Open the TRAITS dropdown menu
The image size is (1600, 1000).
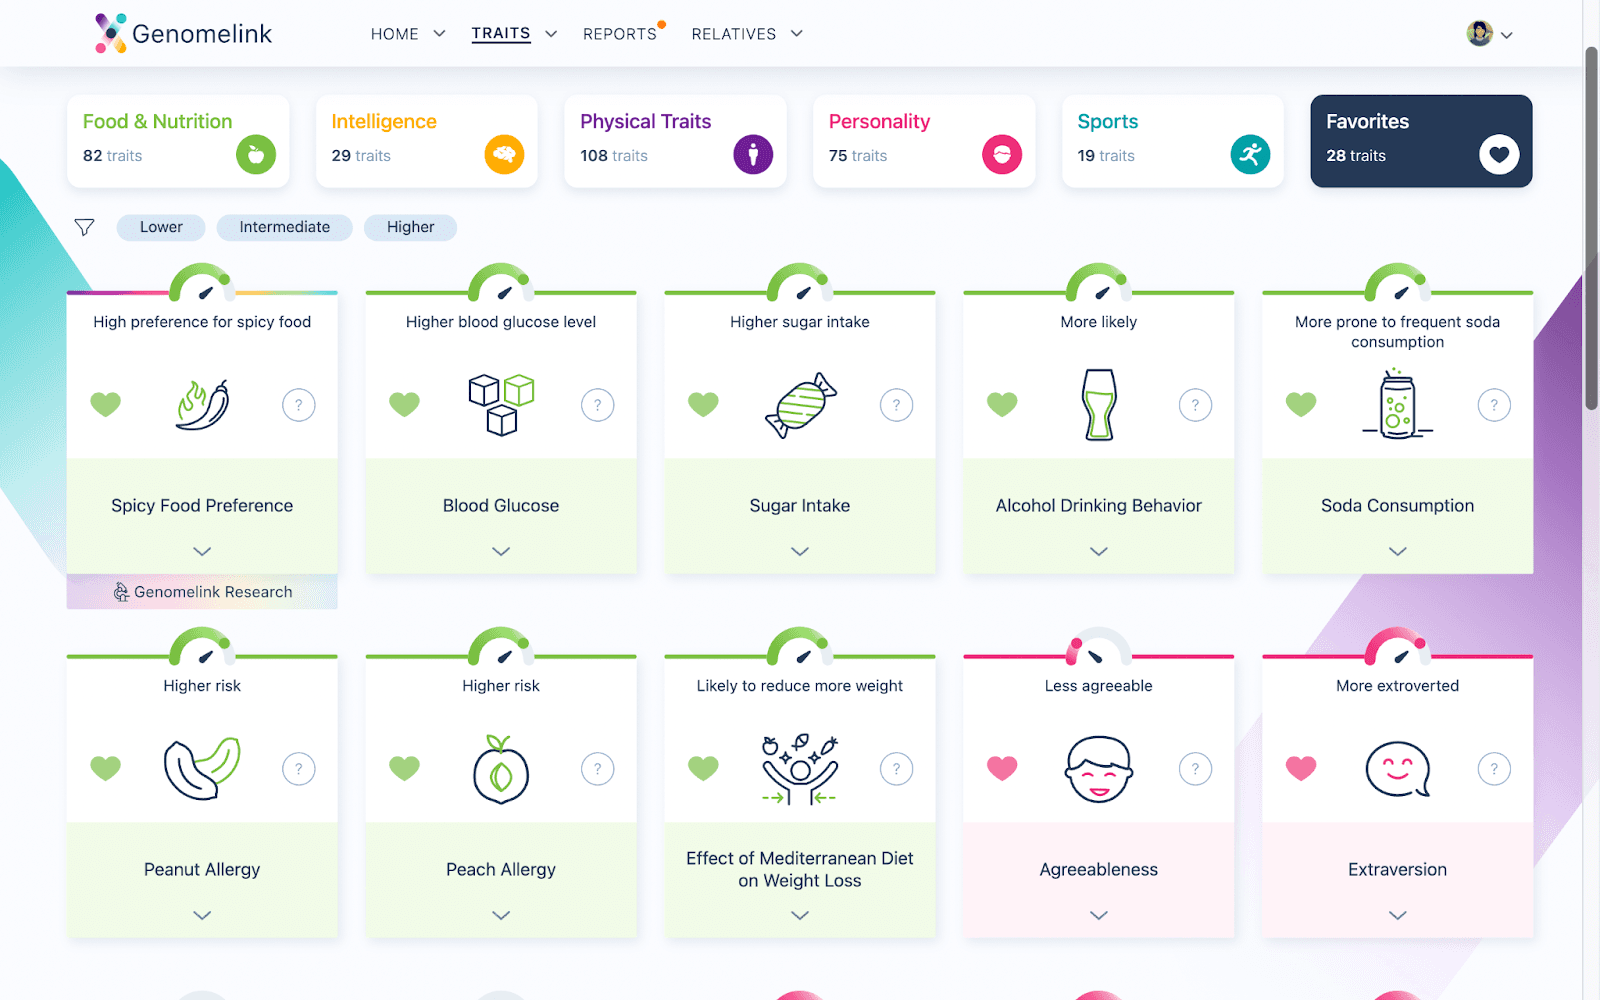pos(513,33)
